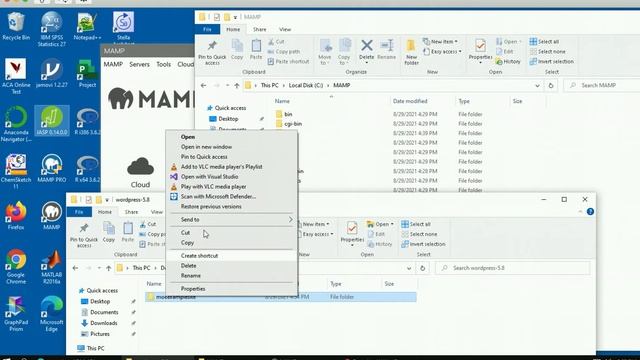Click Pin to Quick access in wordpress-5.8 ribbon
This screenshot has width=640, height=360.
point(84,235)
